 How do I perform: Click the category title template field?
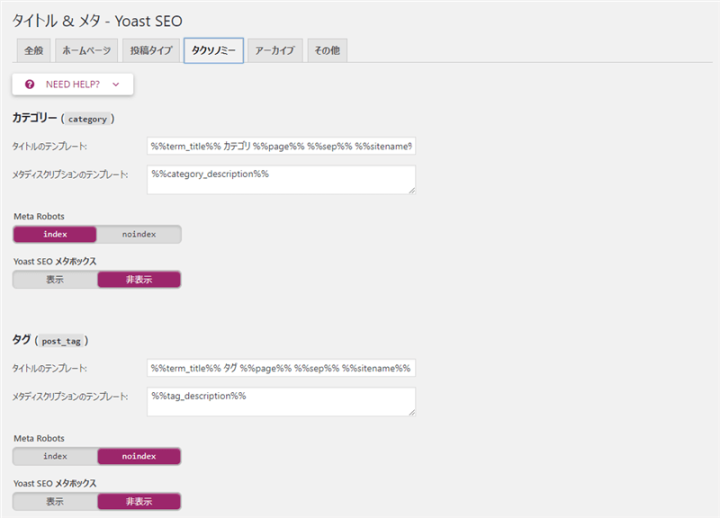280,146
